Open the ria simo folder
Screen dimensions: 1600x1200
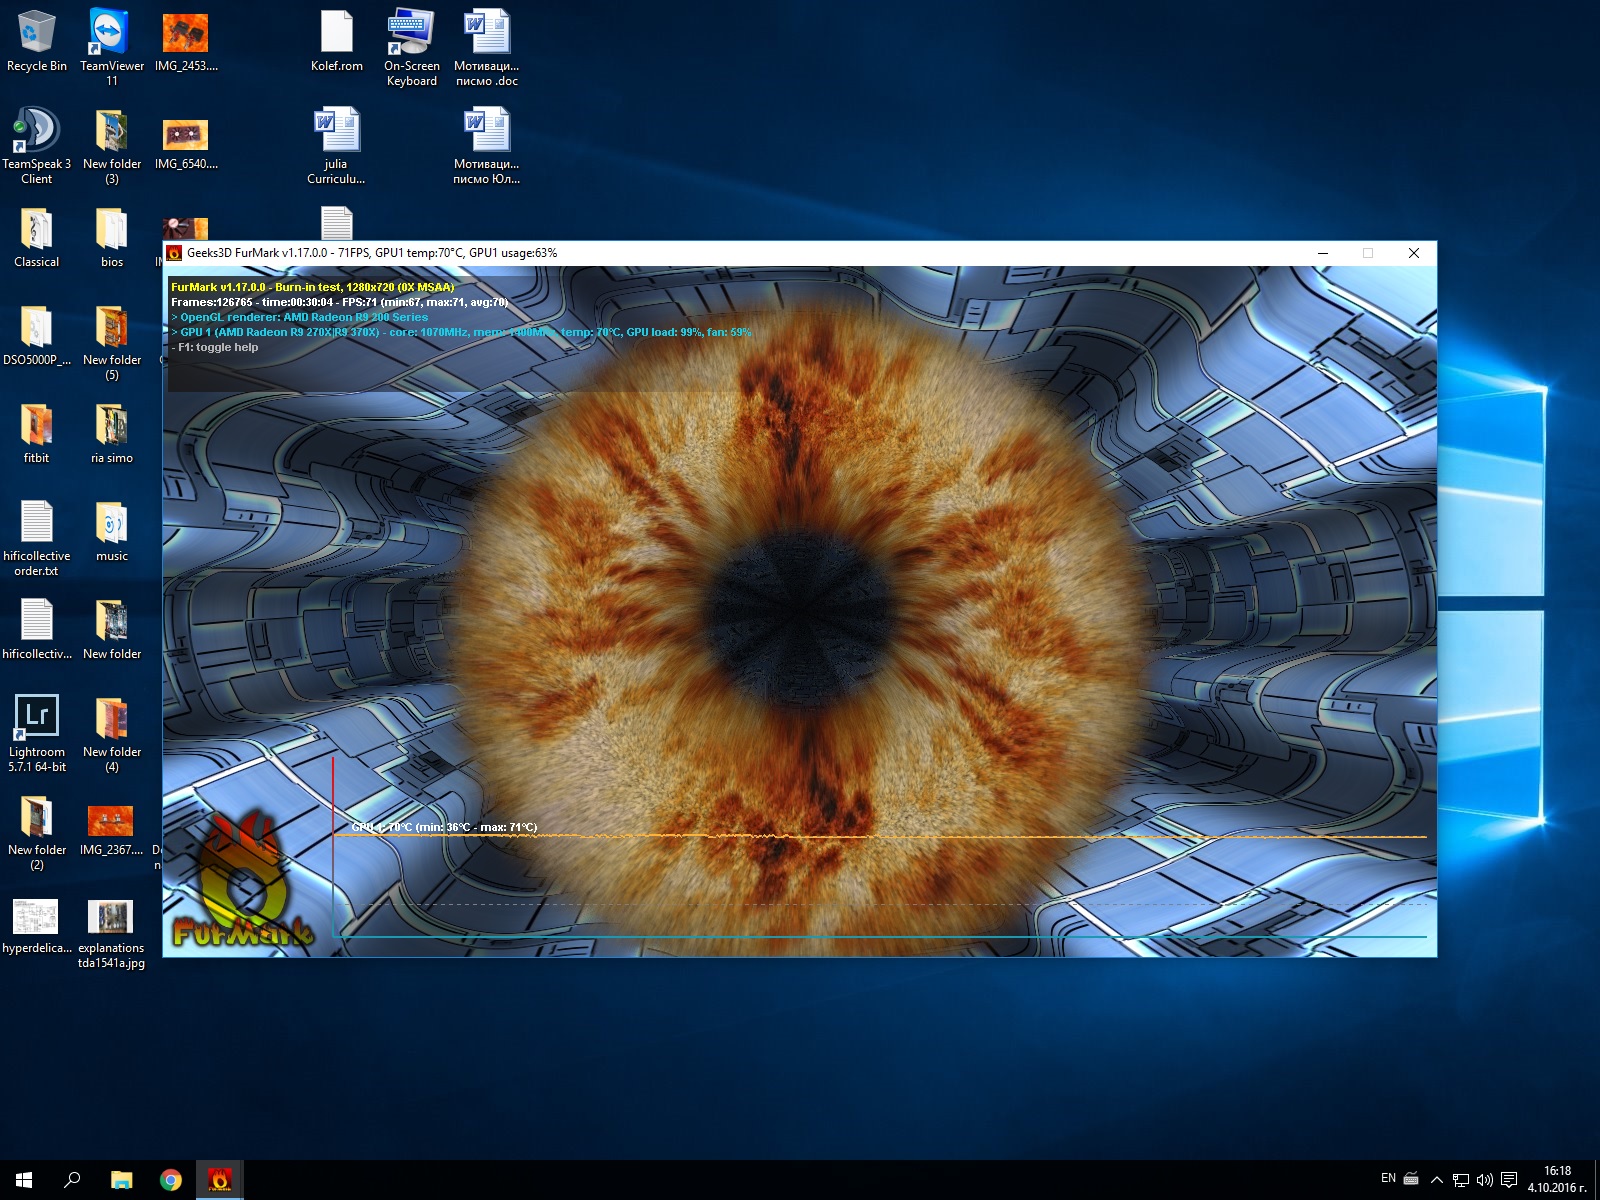[x=111, y=432]
